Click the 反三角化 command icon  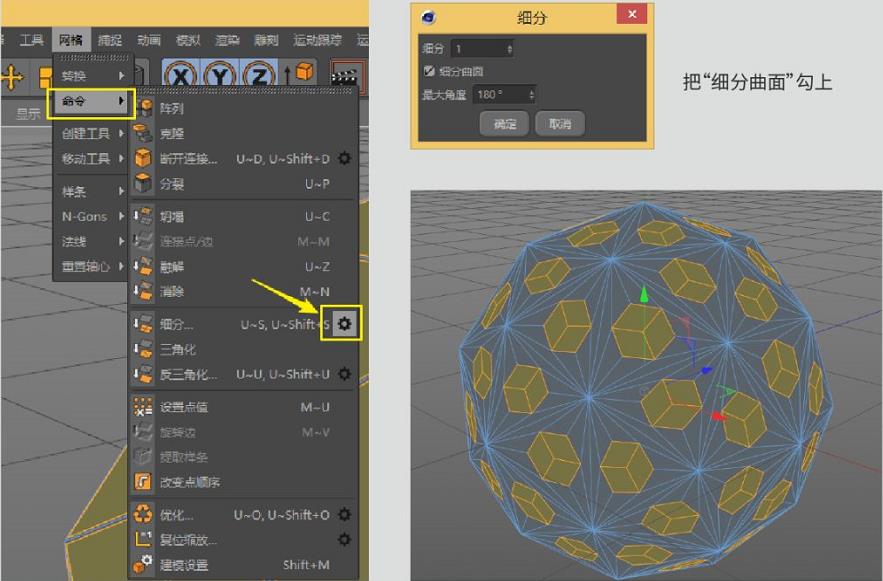click(x=143, y=374)
